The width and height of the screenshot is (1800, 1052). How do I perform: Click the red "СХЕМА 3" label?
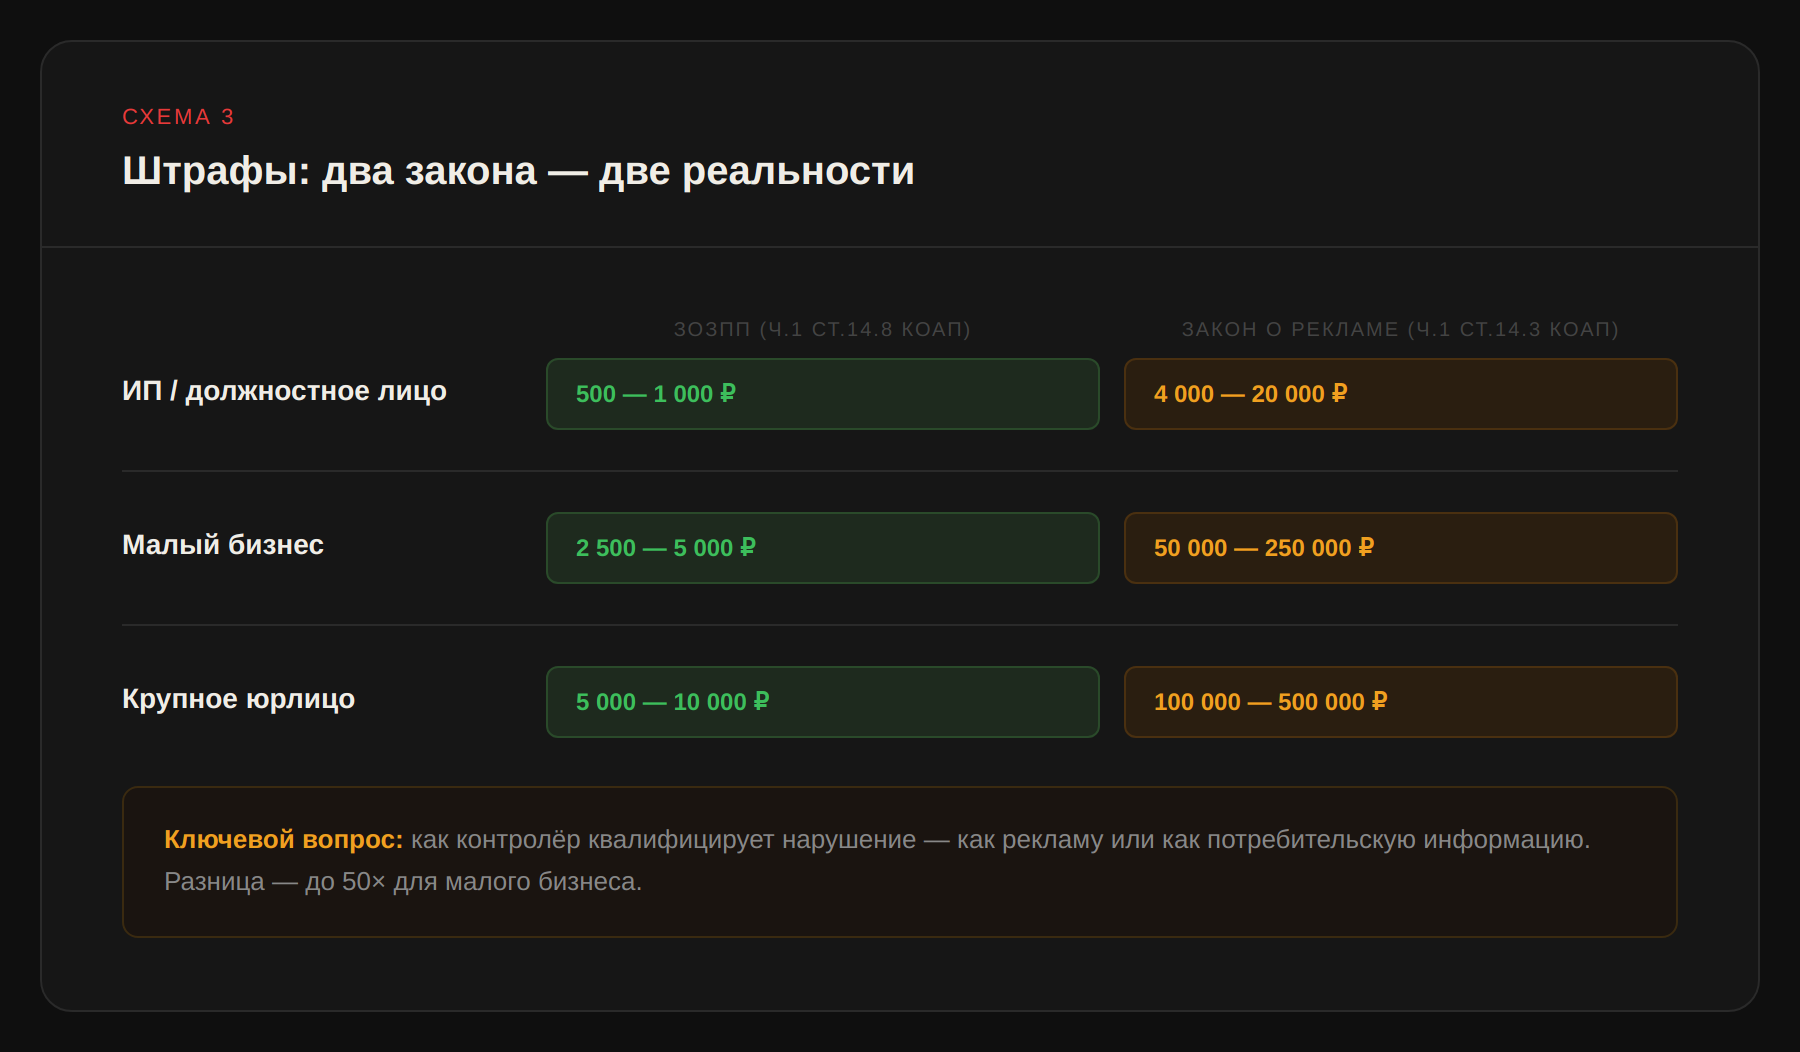pyautogui.click(x=178, y=117)
